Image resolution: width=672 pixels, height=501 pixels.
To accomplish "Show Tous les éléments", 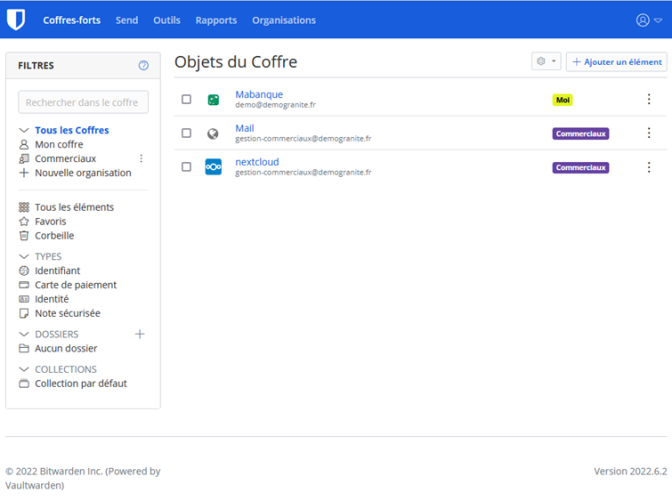I will point(75,207).
